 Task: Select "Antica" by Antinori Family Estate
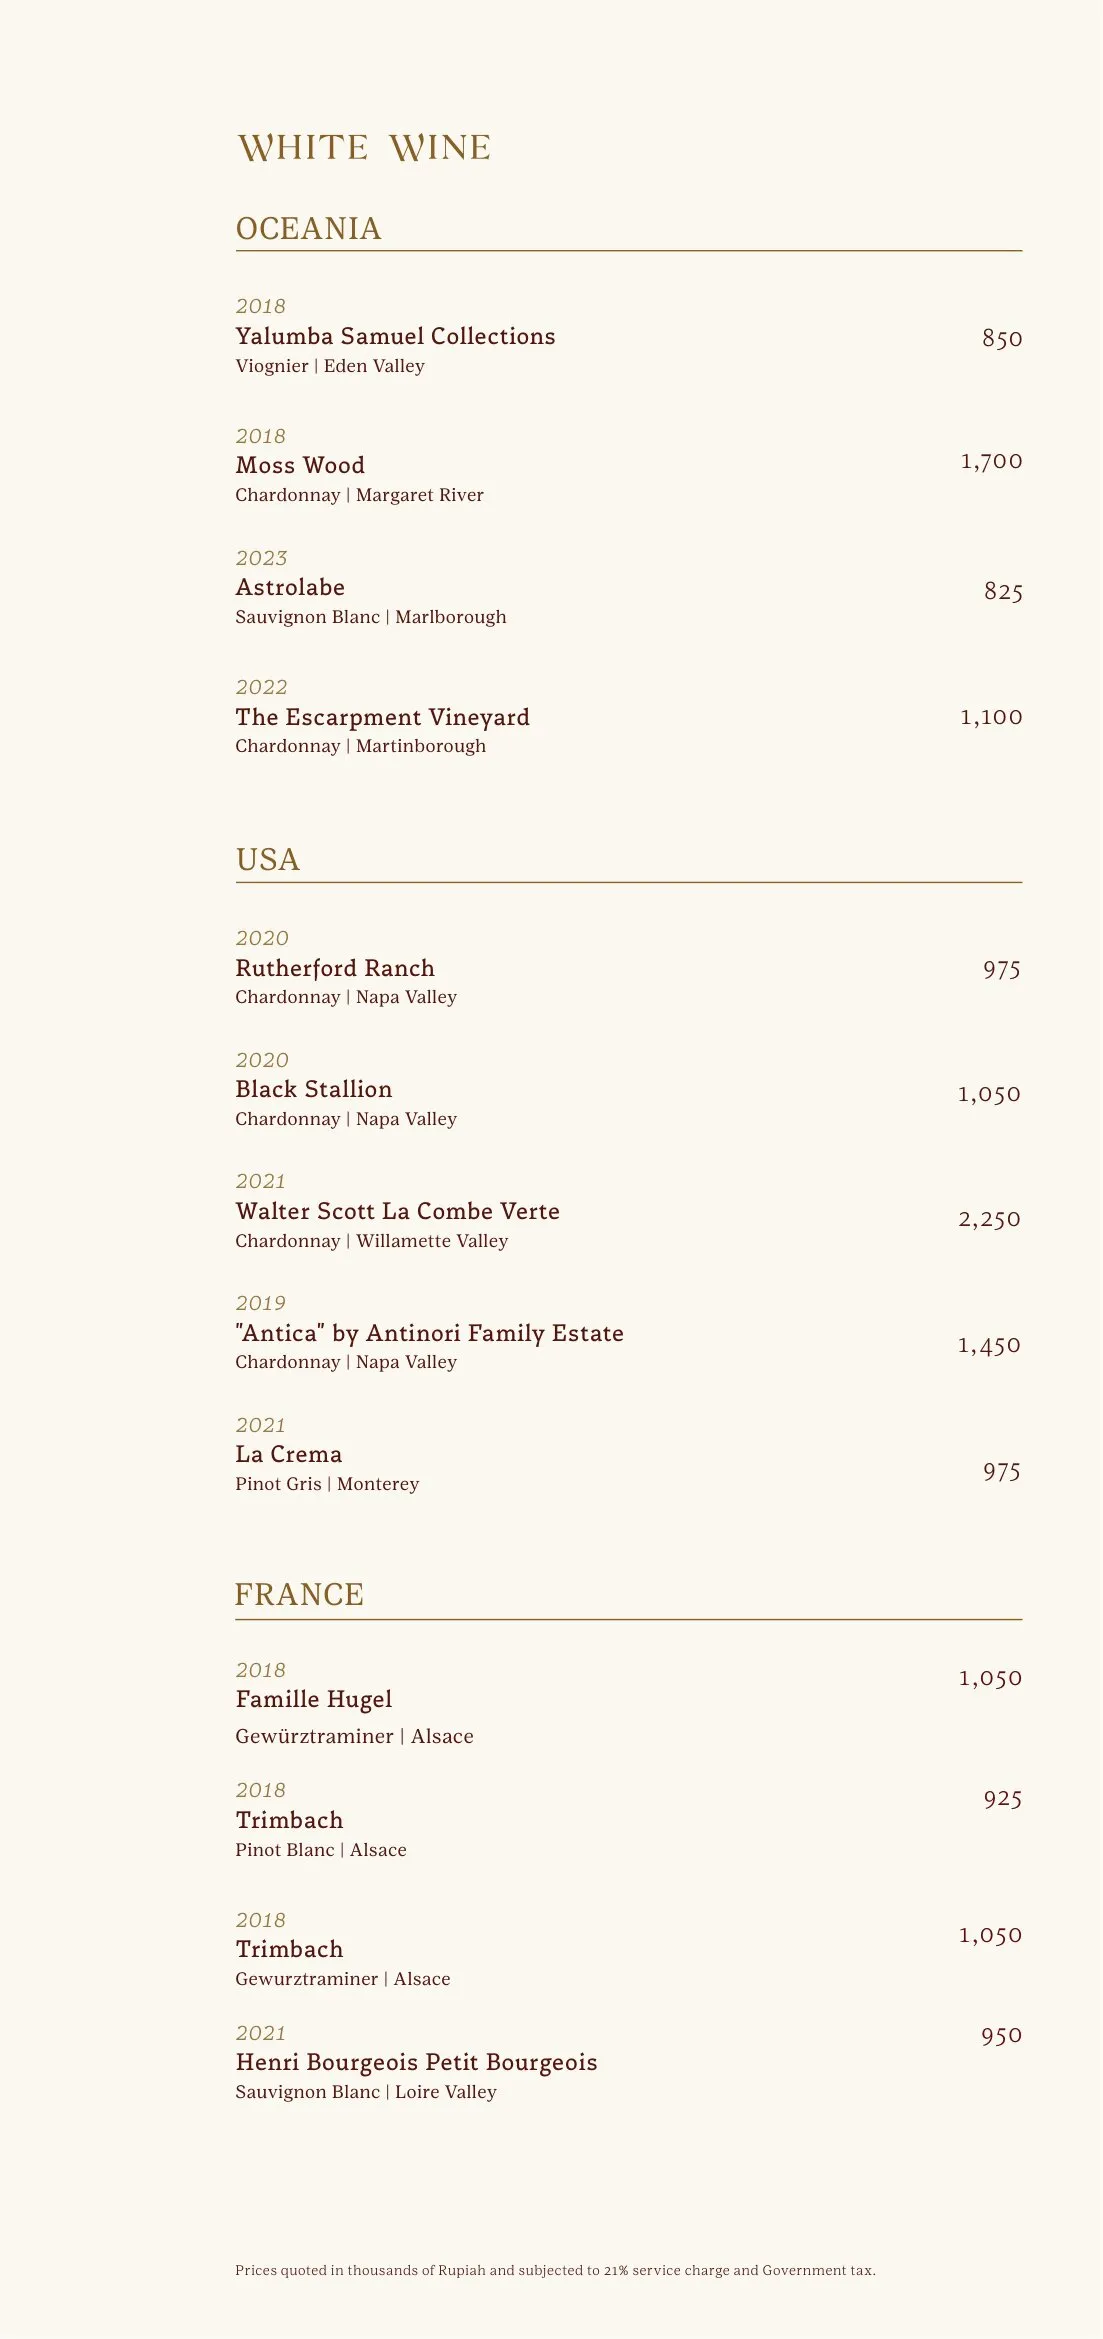click(x=429, y=1333)
